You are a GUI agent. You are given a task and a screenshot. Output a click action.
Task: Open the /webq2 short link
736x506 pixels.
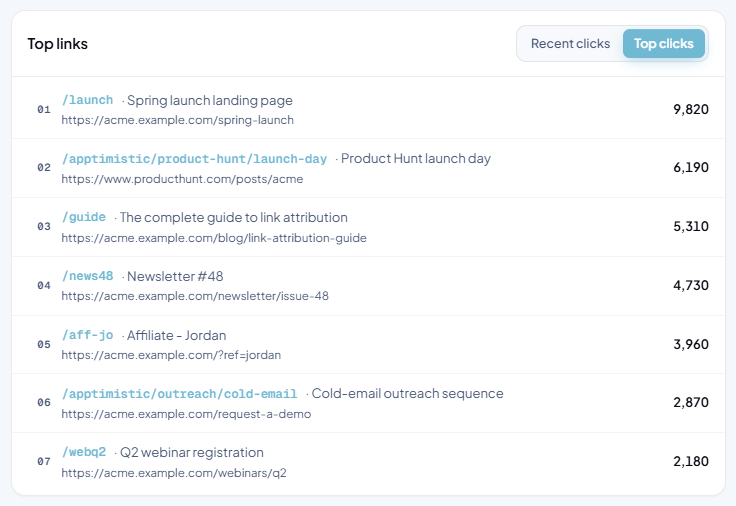84,452
